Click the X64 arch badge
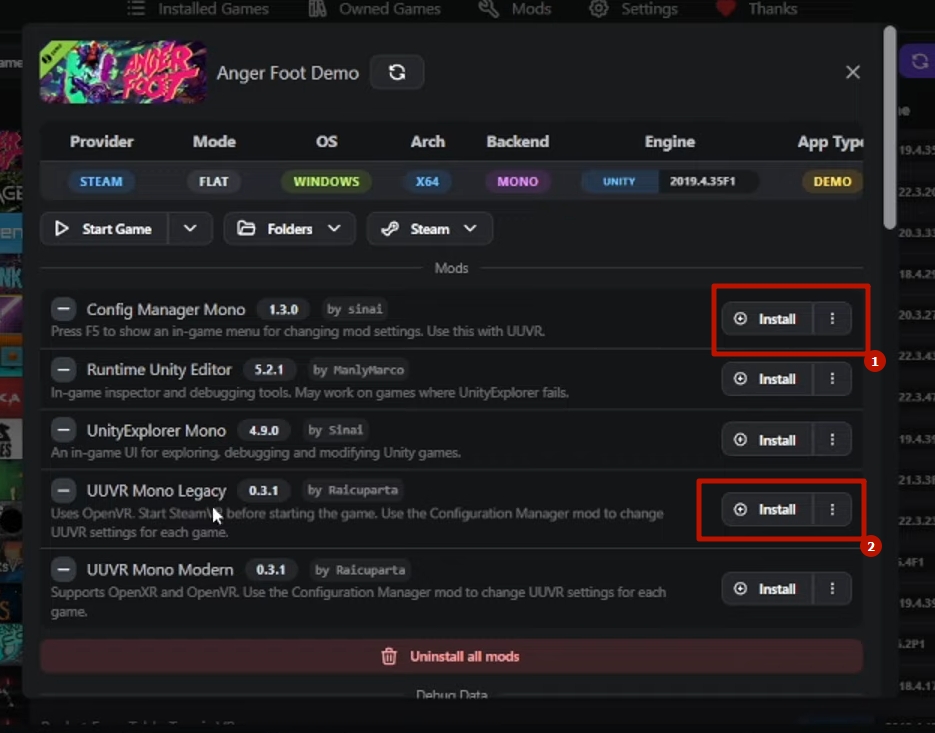935x733 pixels. [427, 181]
